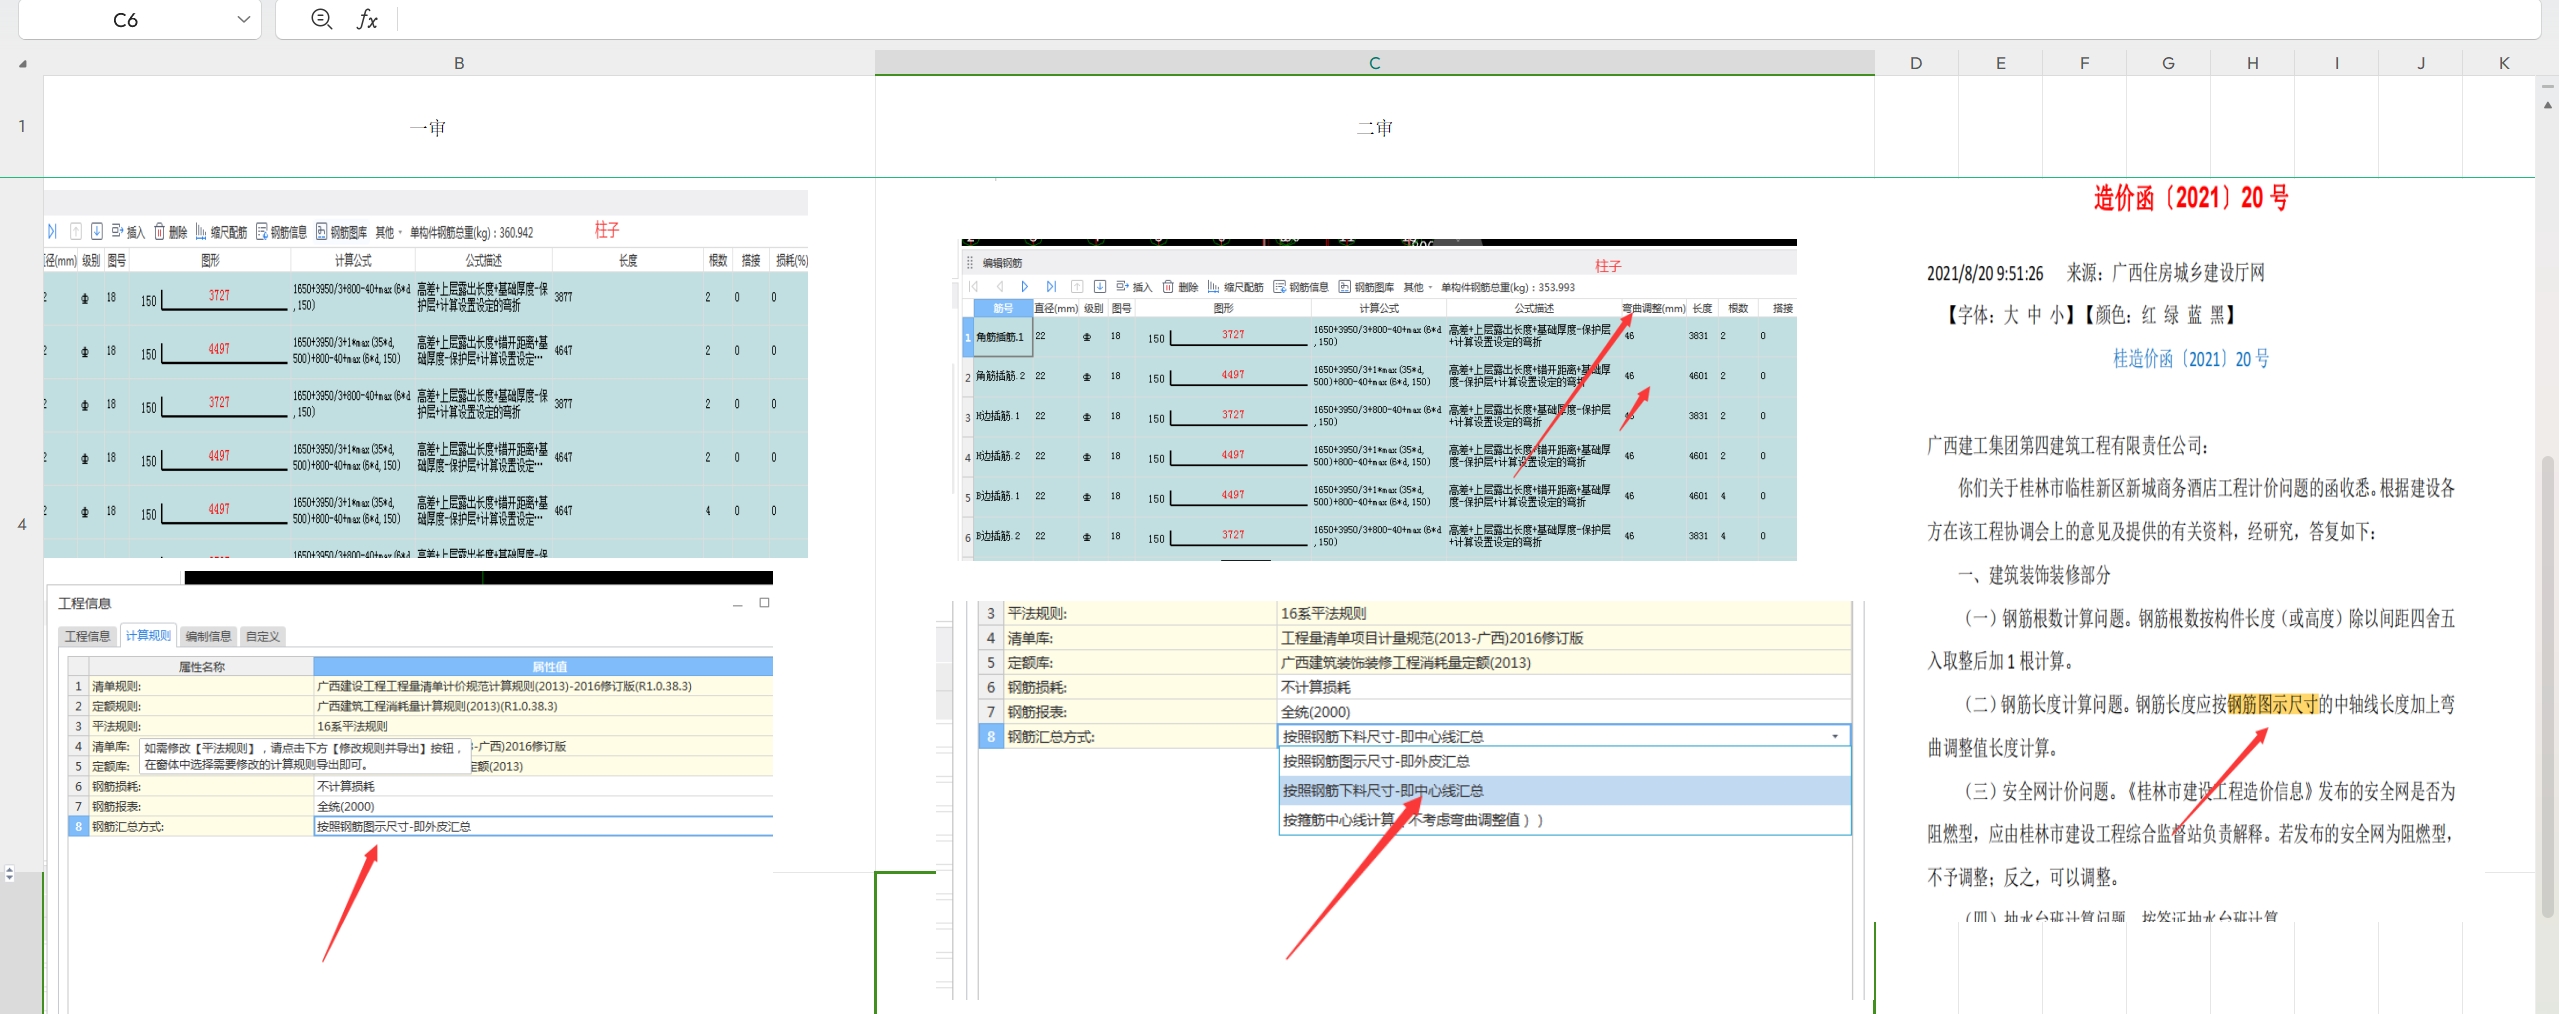Select column I header

(x=2336, y=63)
